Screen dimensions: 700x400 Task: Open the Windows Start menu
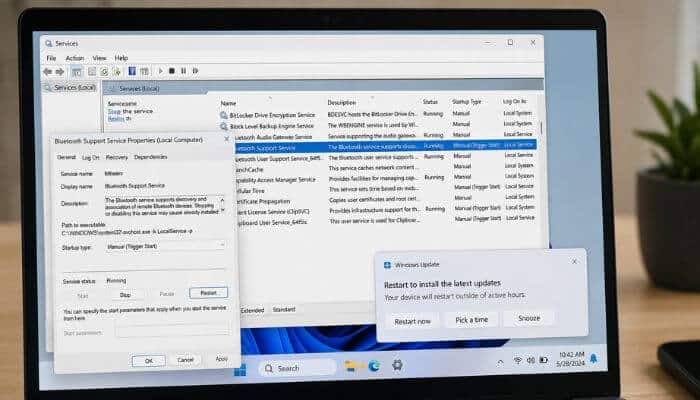(x=240, y=369)
